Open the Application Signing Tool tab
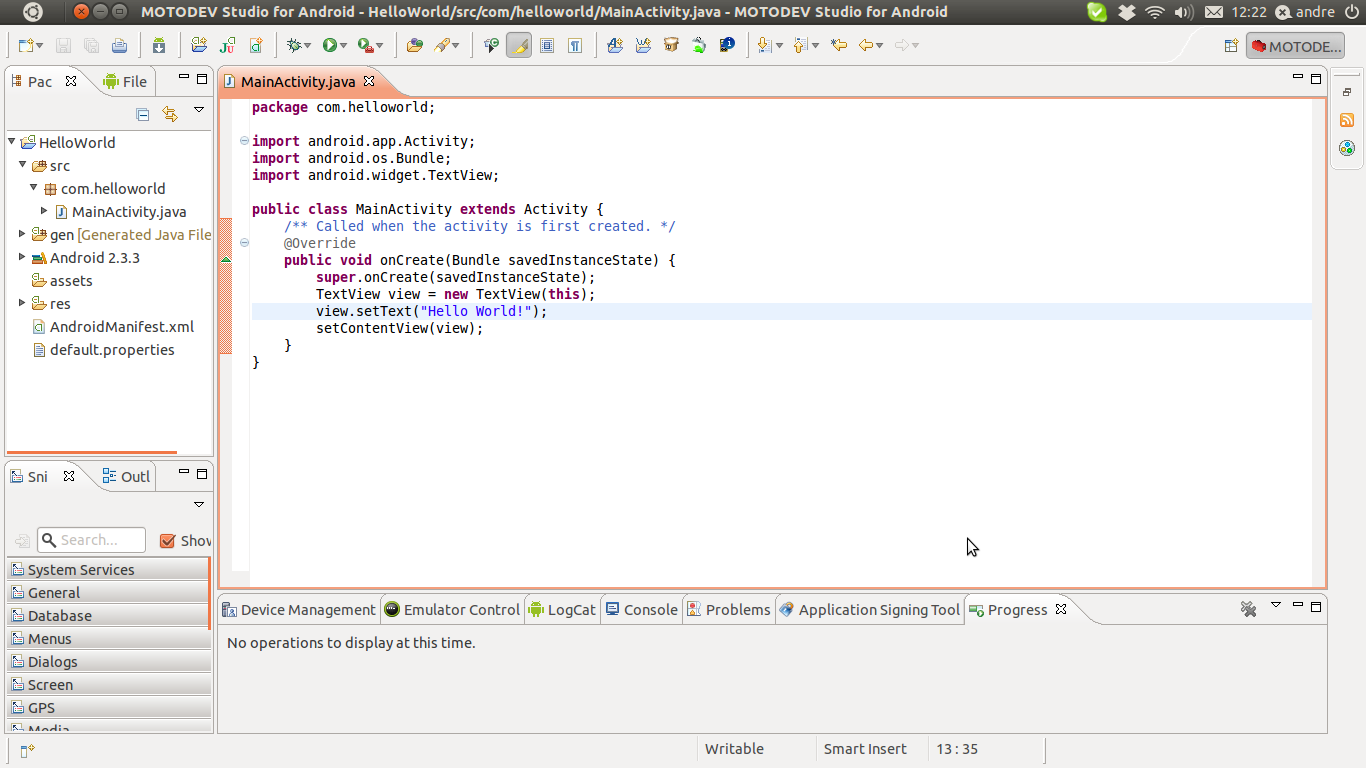The image size is (1366, 768). tap(870, 610)
